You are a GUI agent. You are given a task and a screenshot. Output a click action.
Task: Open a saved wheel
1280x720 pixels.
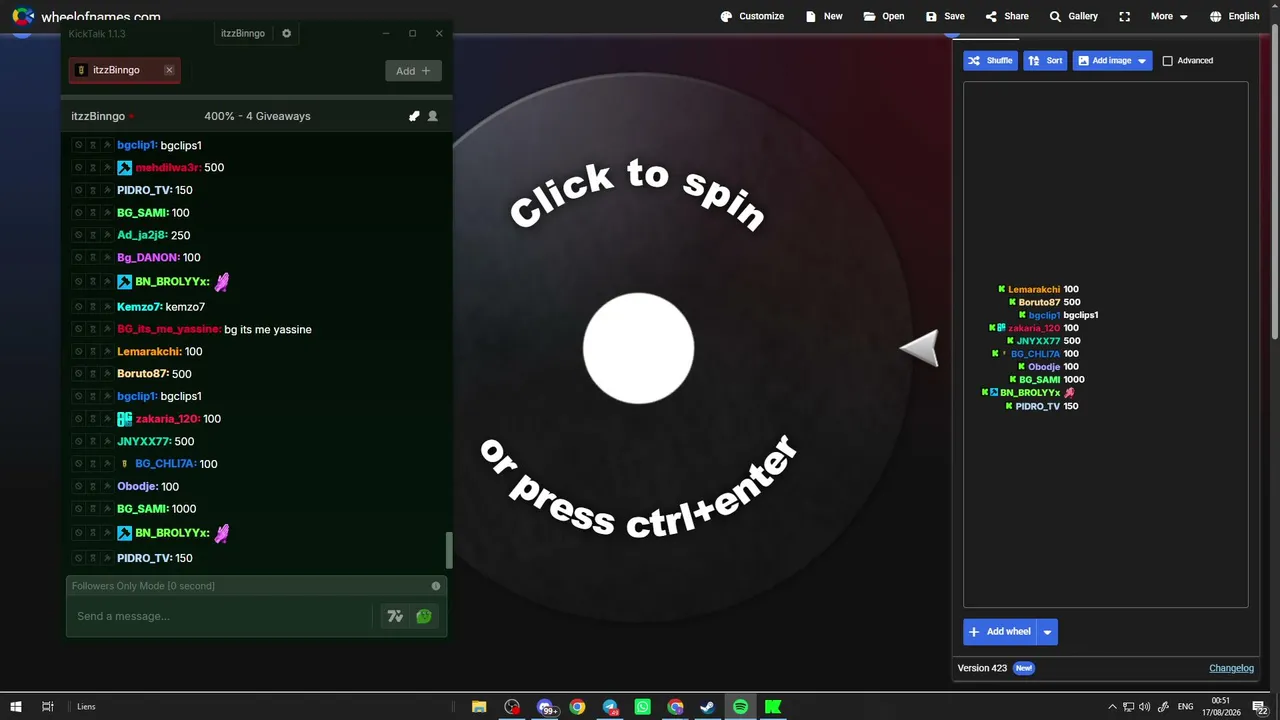point(884,16)
